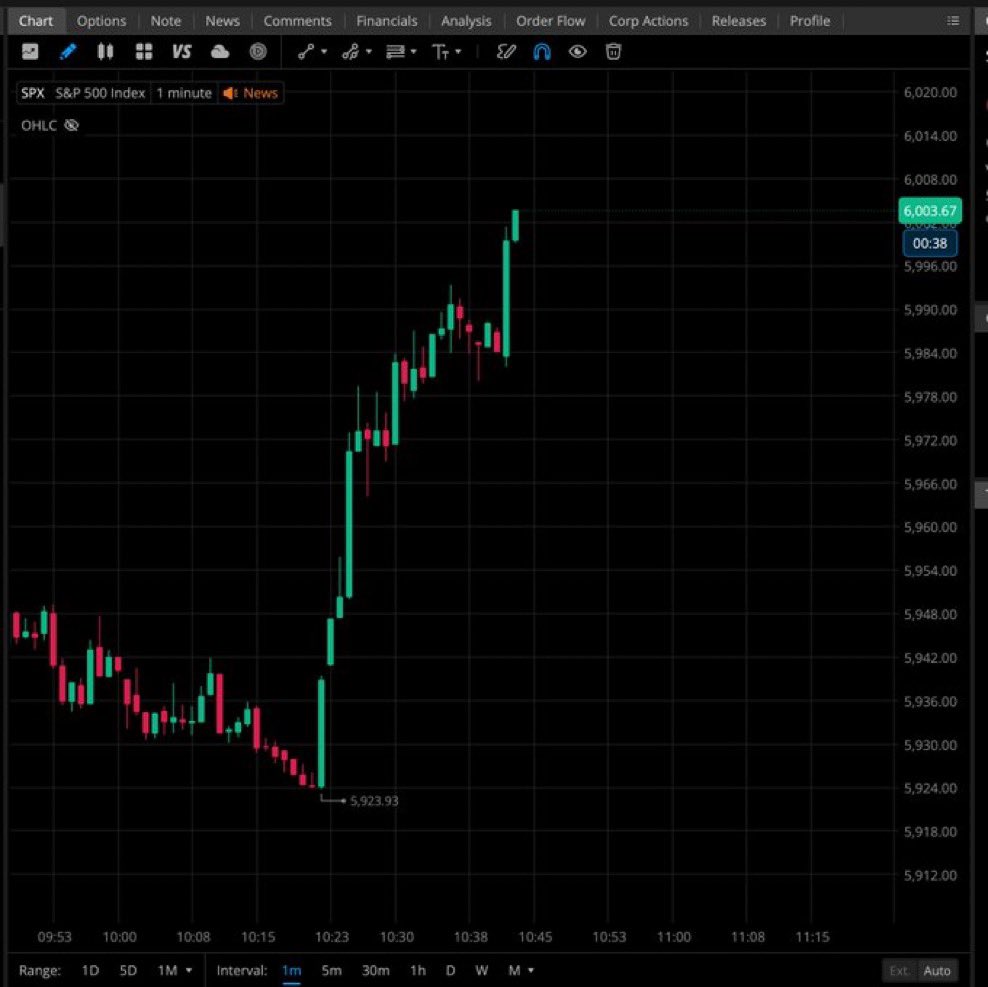Screen dimensions: 988x987
Task: Select the multi-point path drawing tool
Action: click(350, 52)
